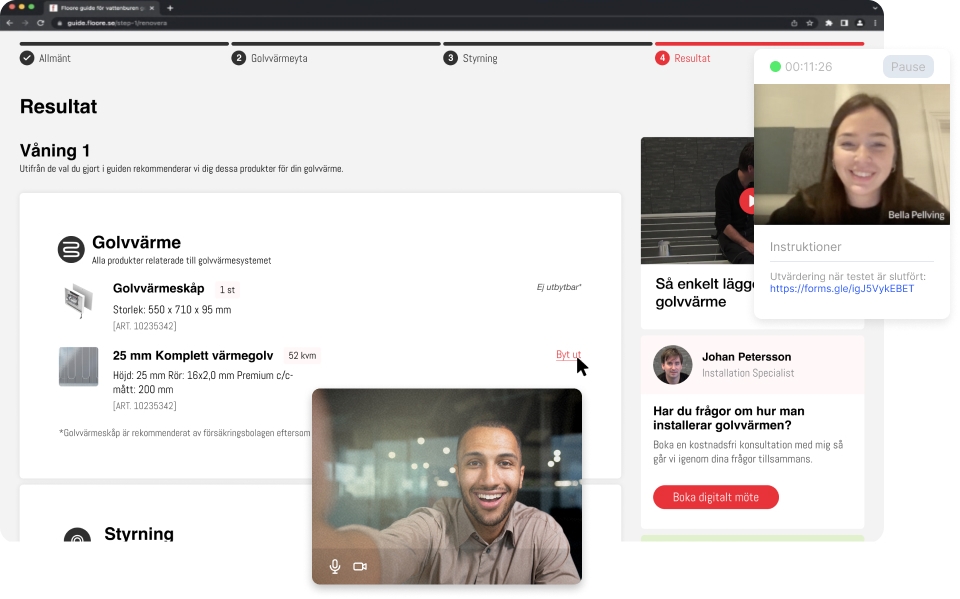The height and width of the screenshot is (599, 960).
Task: Click the step 2 number badge
Action: 239,58
